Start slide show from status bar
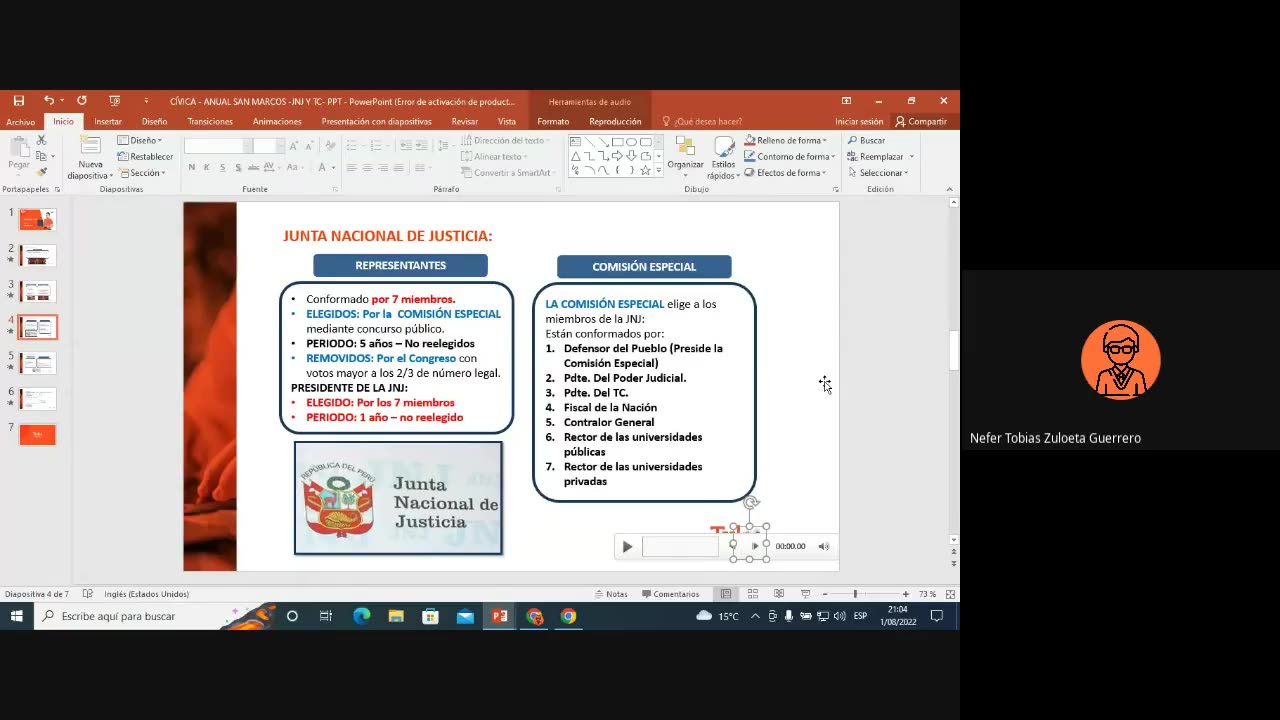 pos(805,594)
